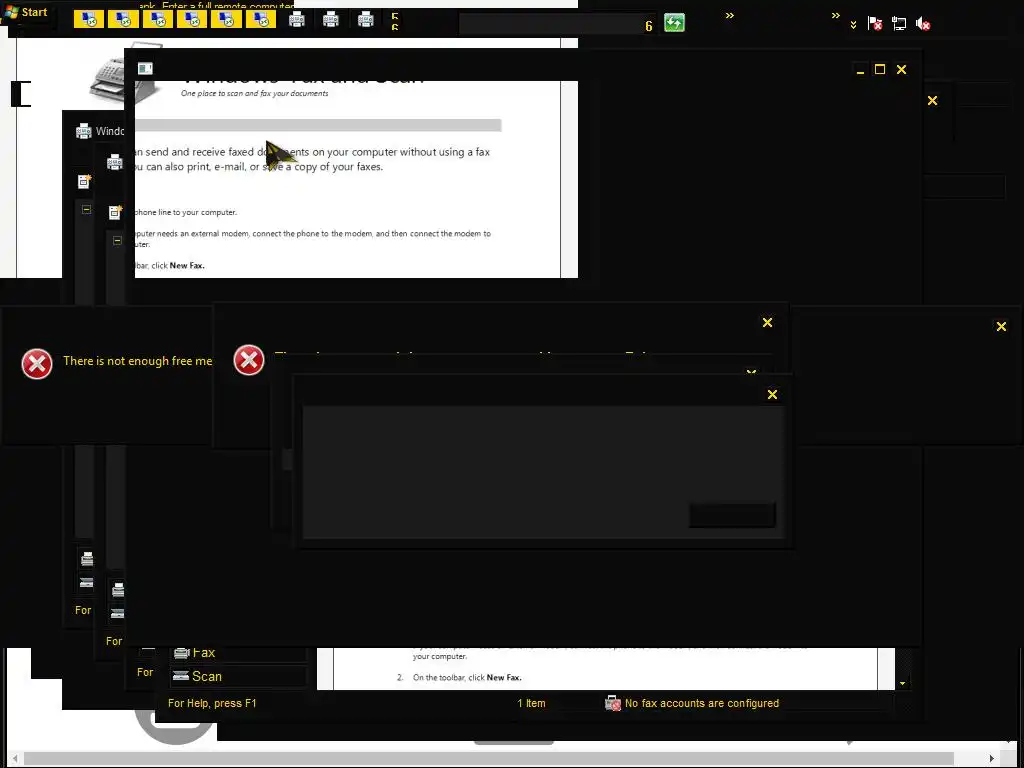Click the horizontal scrollbar left arrow
This screenshot has height=768, width=1024.
[x=14, y=759]
